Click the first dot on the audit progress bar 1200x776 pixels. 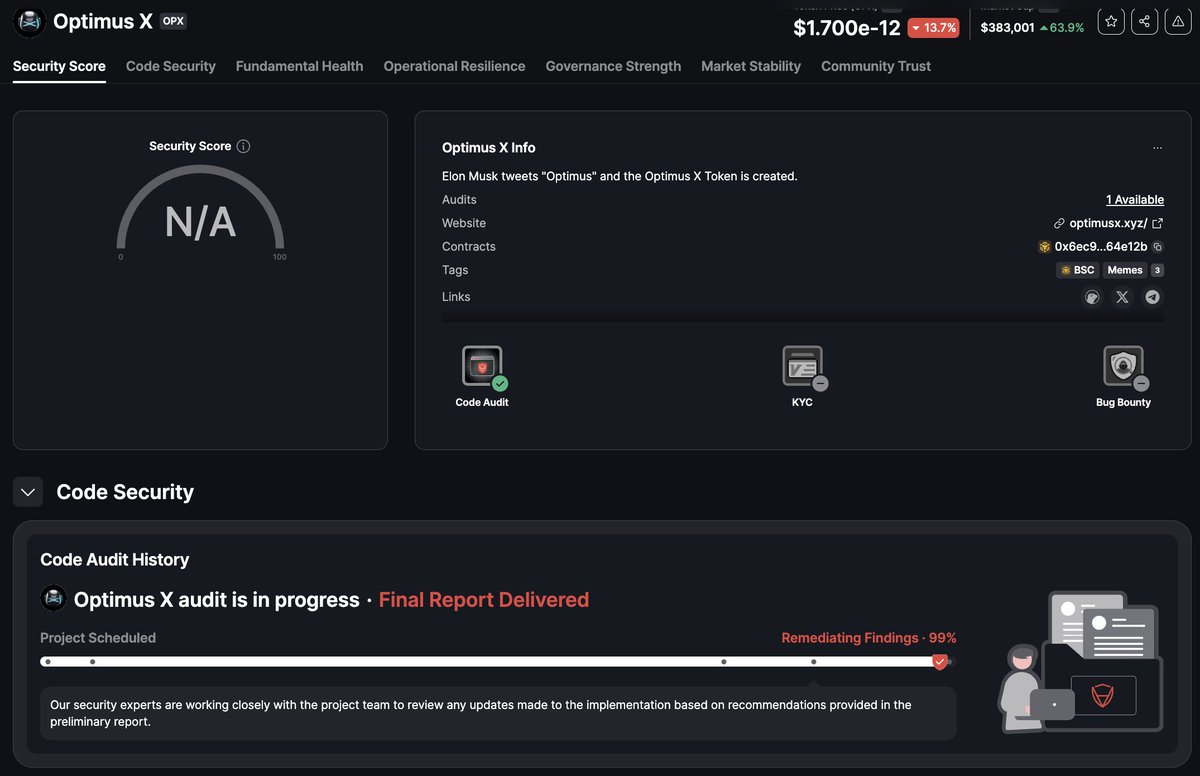coord(48,662)
